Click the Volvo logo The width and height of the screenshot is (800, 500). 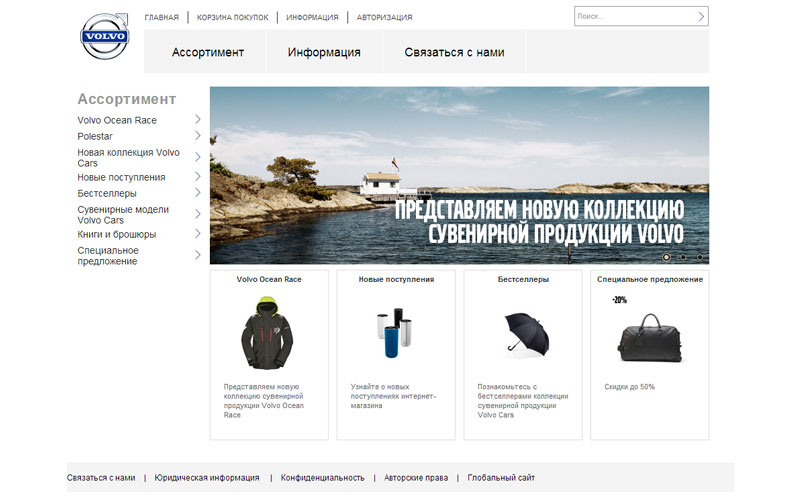(105, 36)
